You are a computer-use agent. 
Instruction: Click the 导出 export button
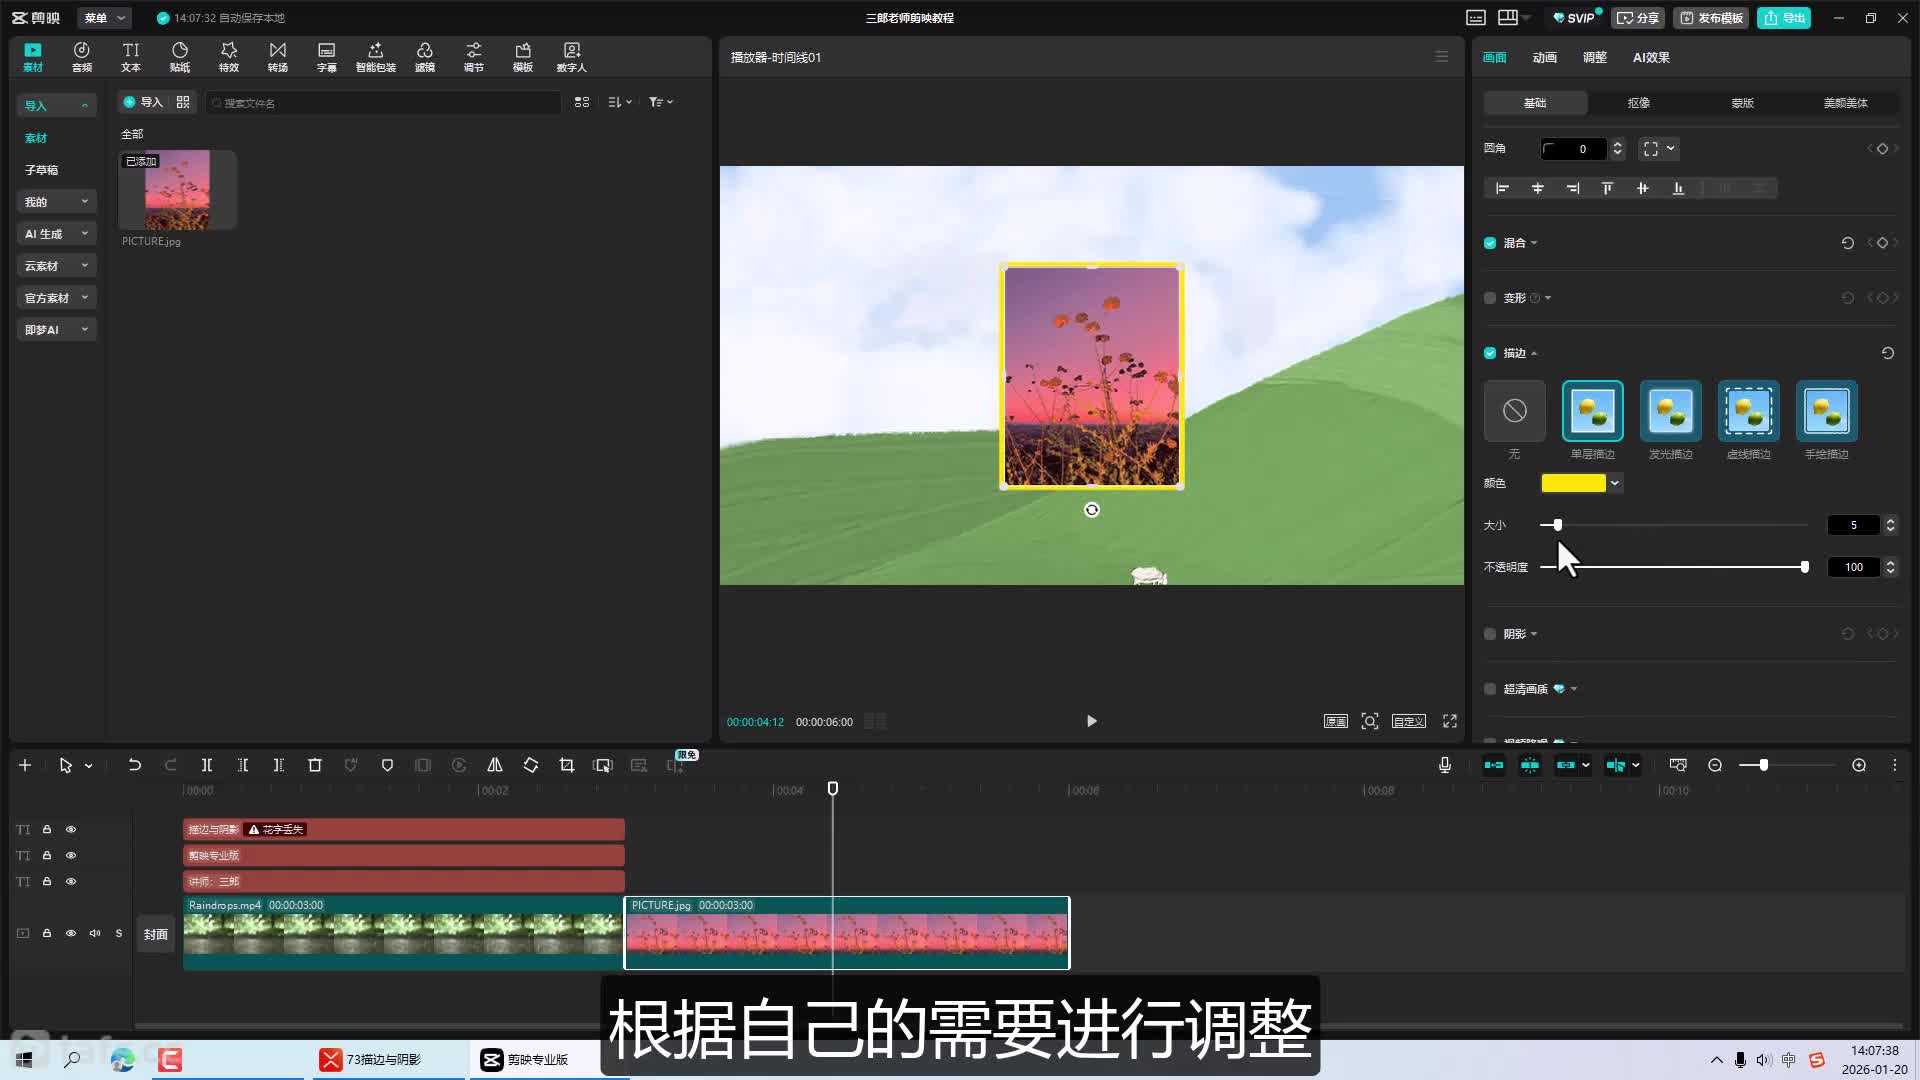(1785, 18)
